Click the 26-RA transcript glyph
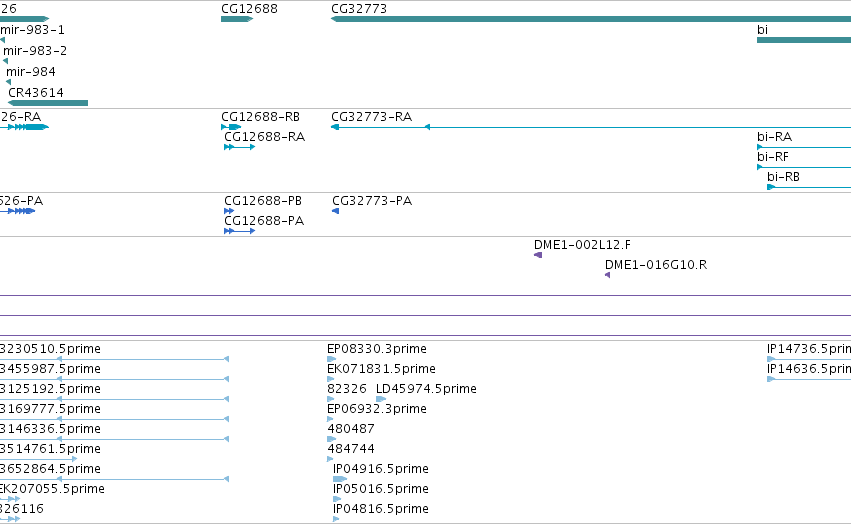Image resolution: width=851 pixels, height=524 pixels. coord(24,127)
